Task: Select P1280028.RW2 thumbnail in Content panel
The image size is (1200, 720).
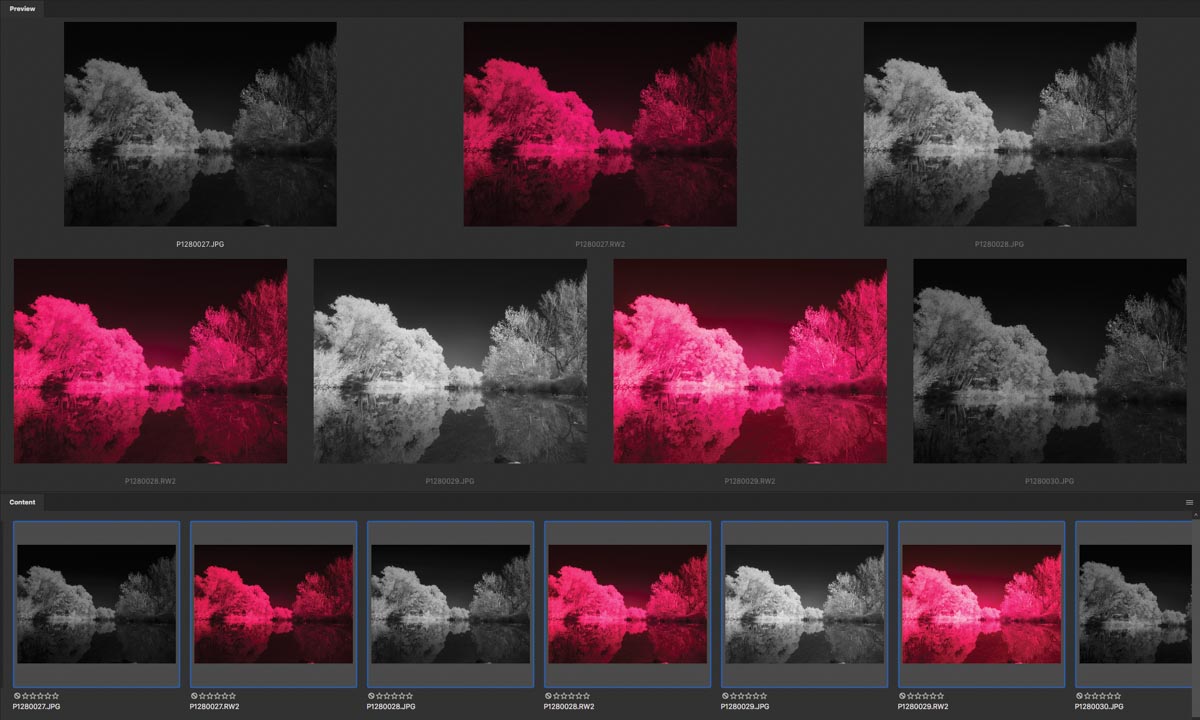Action: 627,604
